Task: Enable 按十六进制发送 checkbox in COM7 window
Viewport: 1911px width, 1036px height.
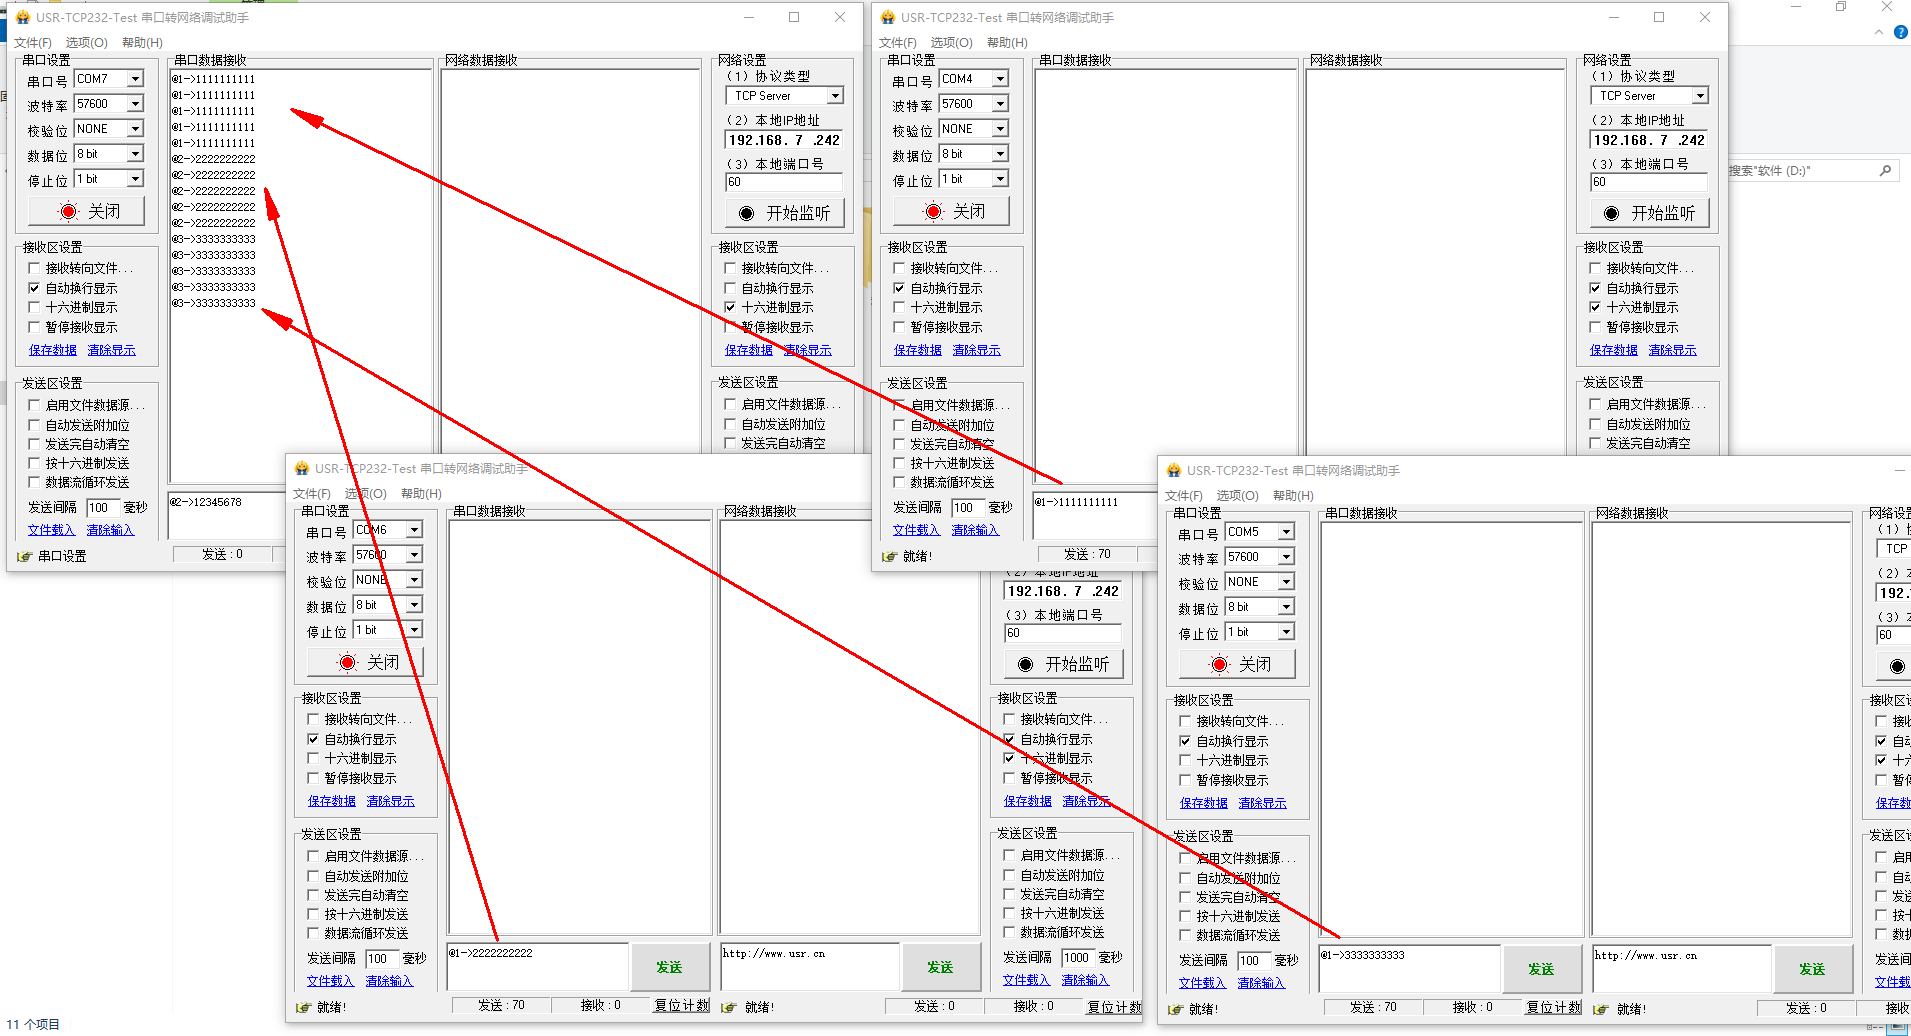Action: coord(34,463)
